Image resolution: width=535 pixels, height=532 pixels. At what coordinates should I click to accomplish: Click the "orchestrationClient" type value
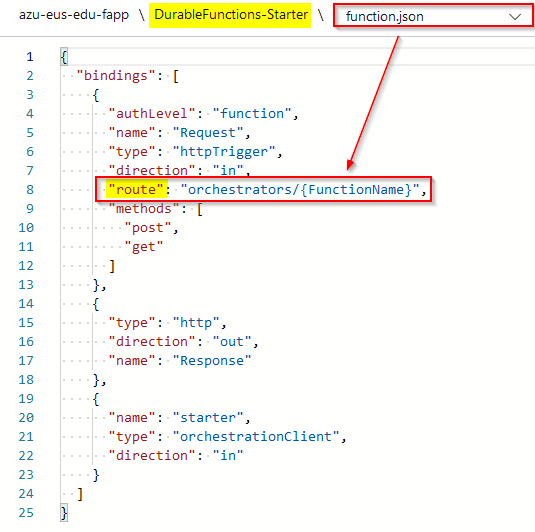coord(256,436)
